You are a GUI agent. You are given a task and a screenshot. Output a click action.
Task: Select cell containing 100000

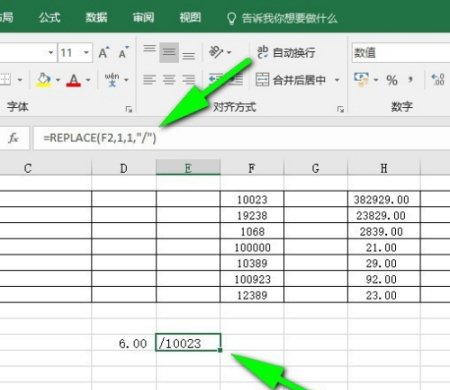252,247
